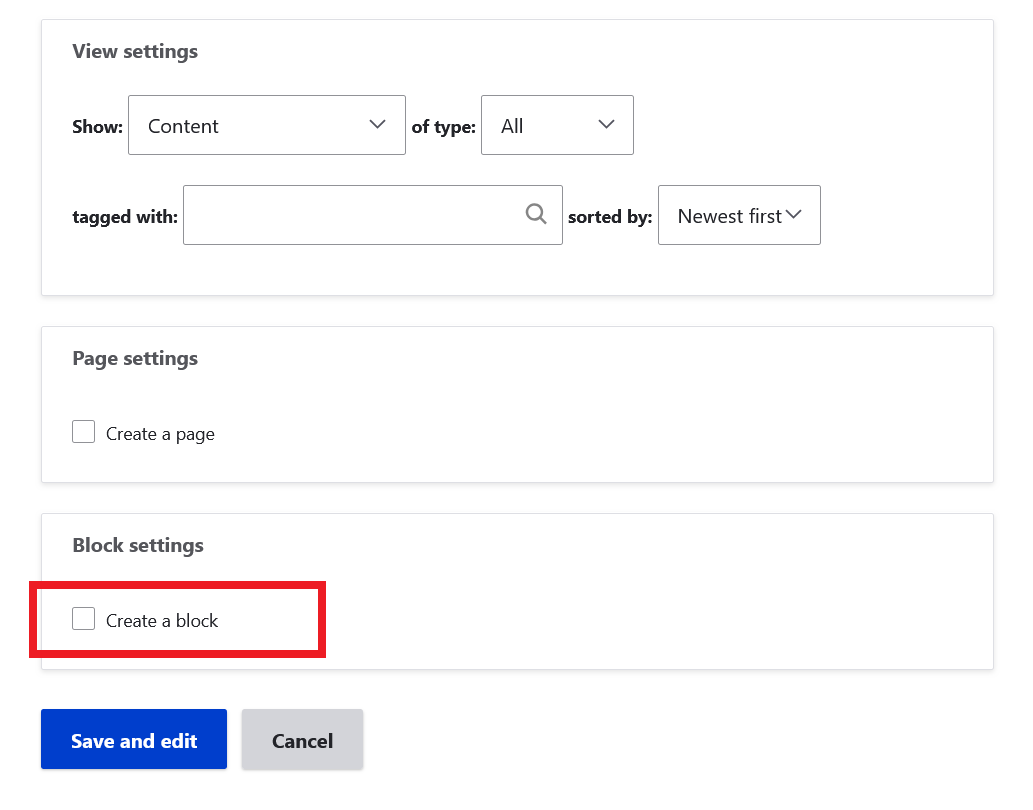Open the Show dropdown displaying Content
Image resolution: width=1033 pixels, height=810 pixels.
pos(266,124)
